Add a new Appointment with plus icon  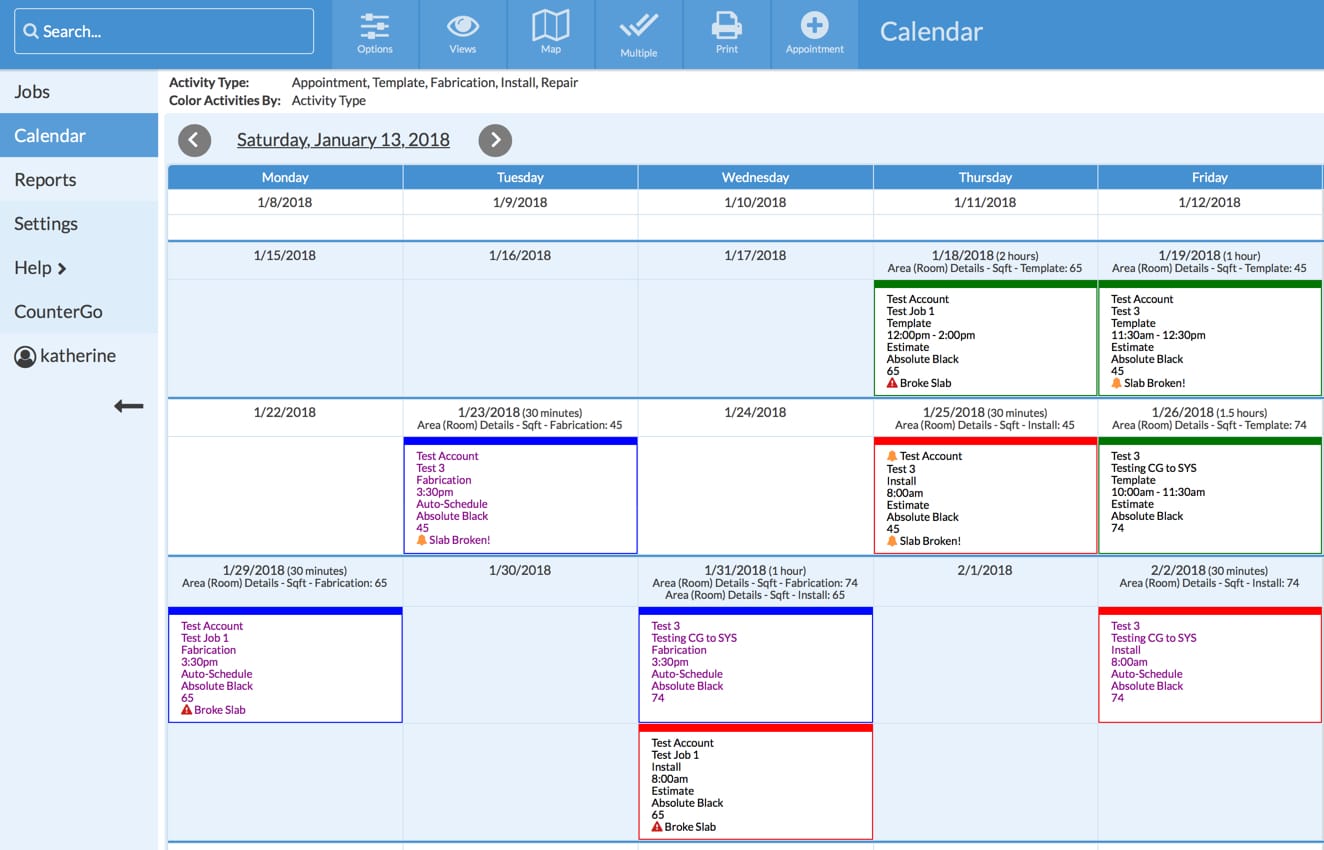click(814, 34)
